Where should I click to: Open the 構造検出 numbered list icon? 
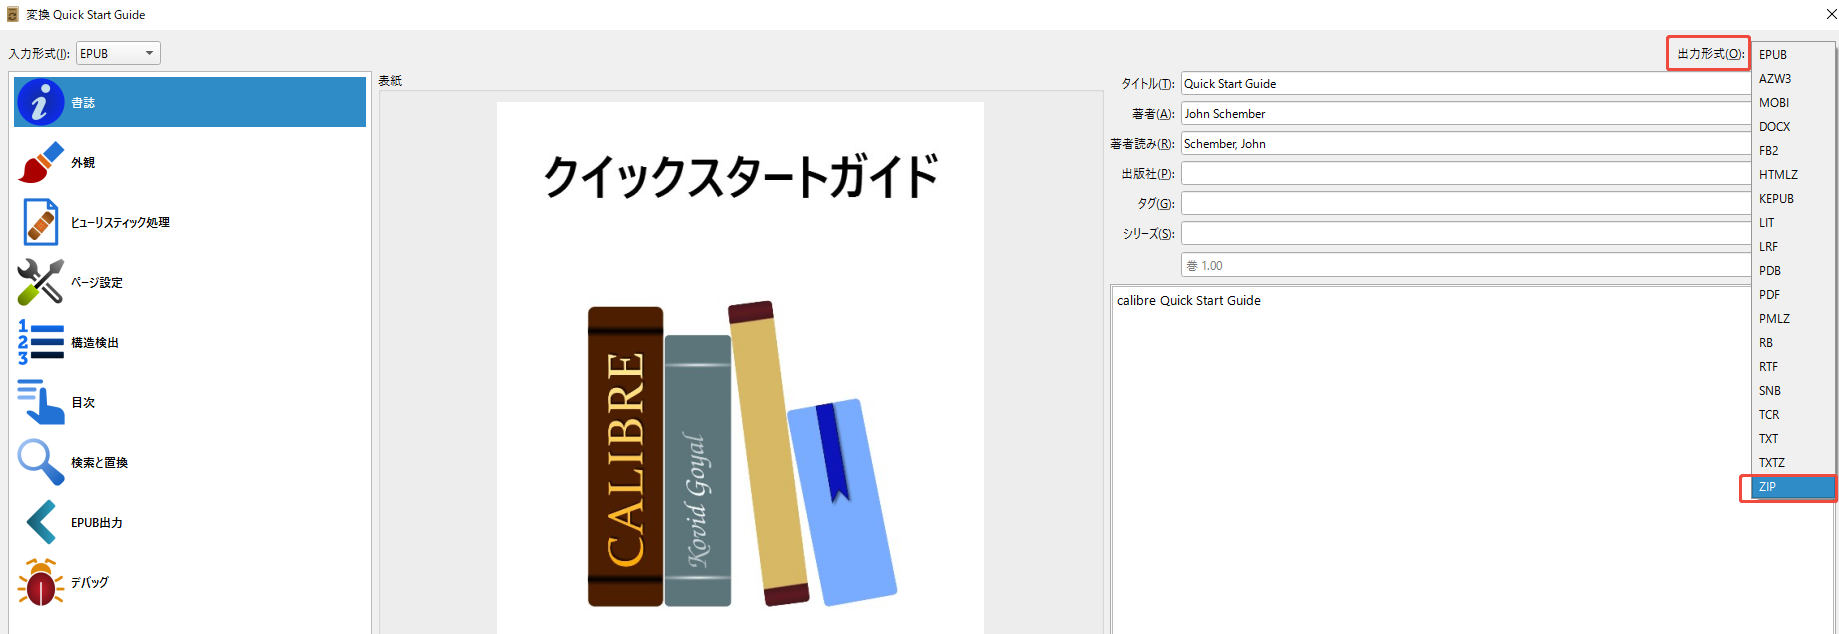tap(41, 342)
